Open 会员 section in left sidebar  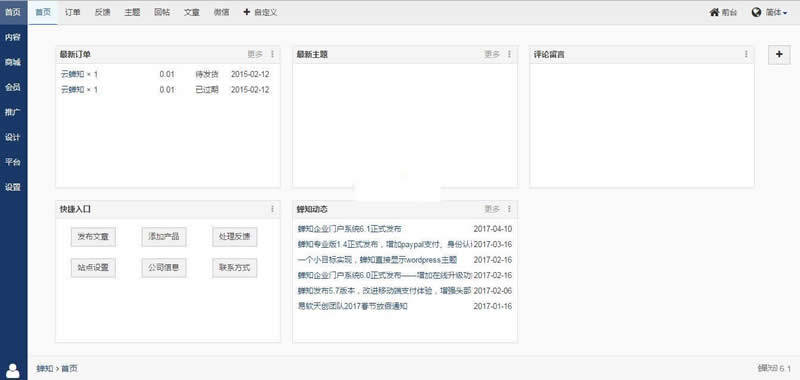tap(13, 87)
